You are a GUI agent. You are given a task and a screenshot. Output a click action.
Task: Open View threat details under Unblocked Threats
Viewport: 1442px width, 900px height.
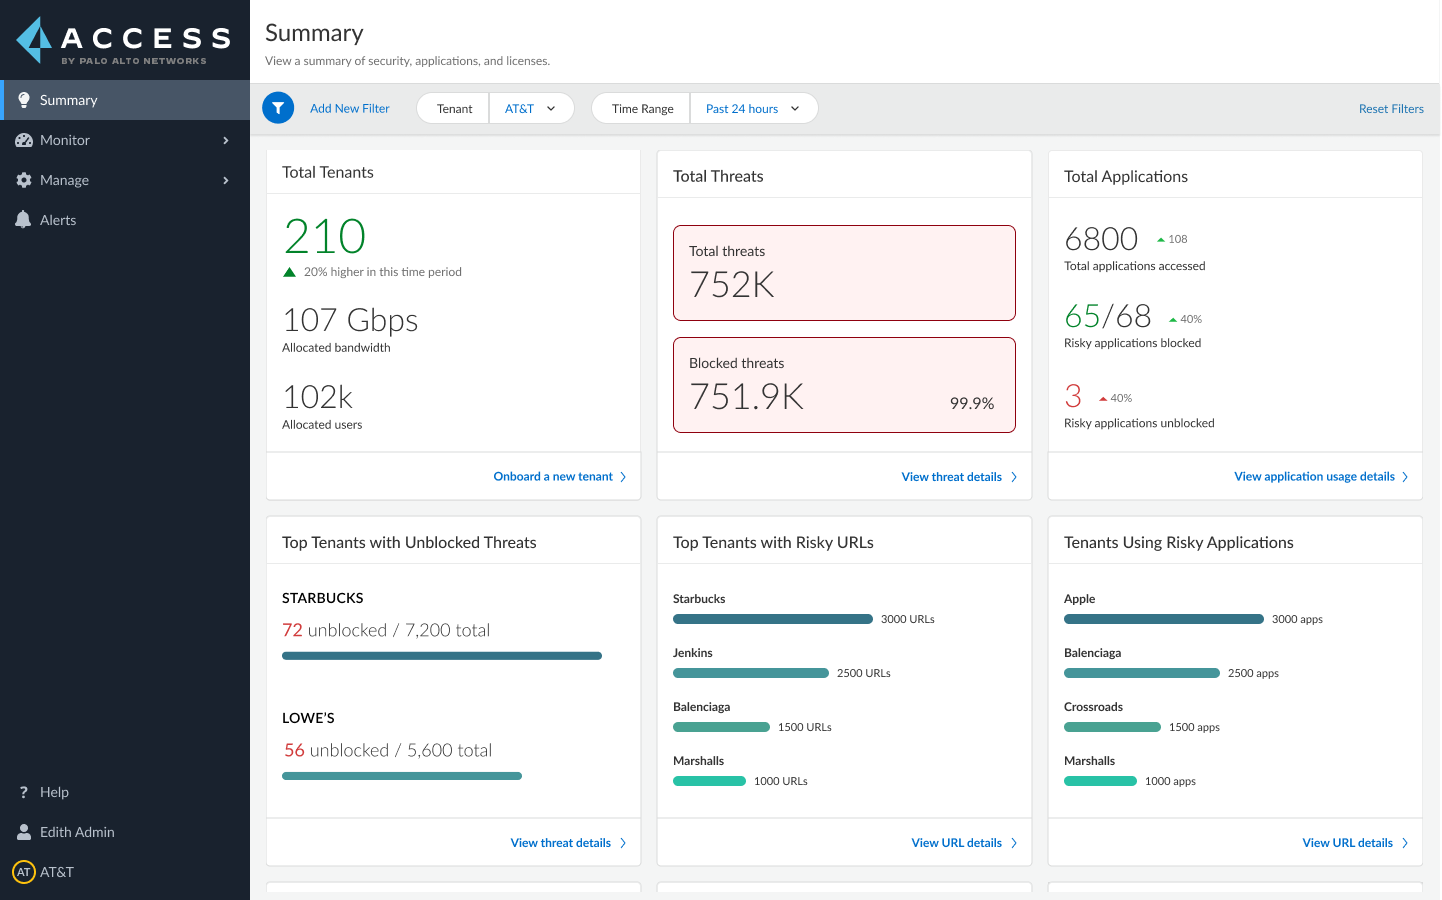pos(561,843)
